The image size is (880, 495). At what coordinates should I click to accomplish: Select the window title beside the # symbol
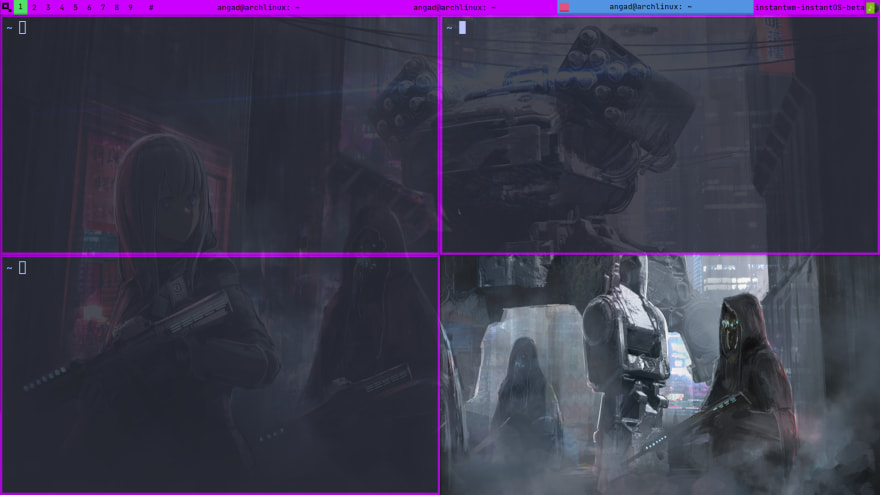(x=259, y=7)
